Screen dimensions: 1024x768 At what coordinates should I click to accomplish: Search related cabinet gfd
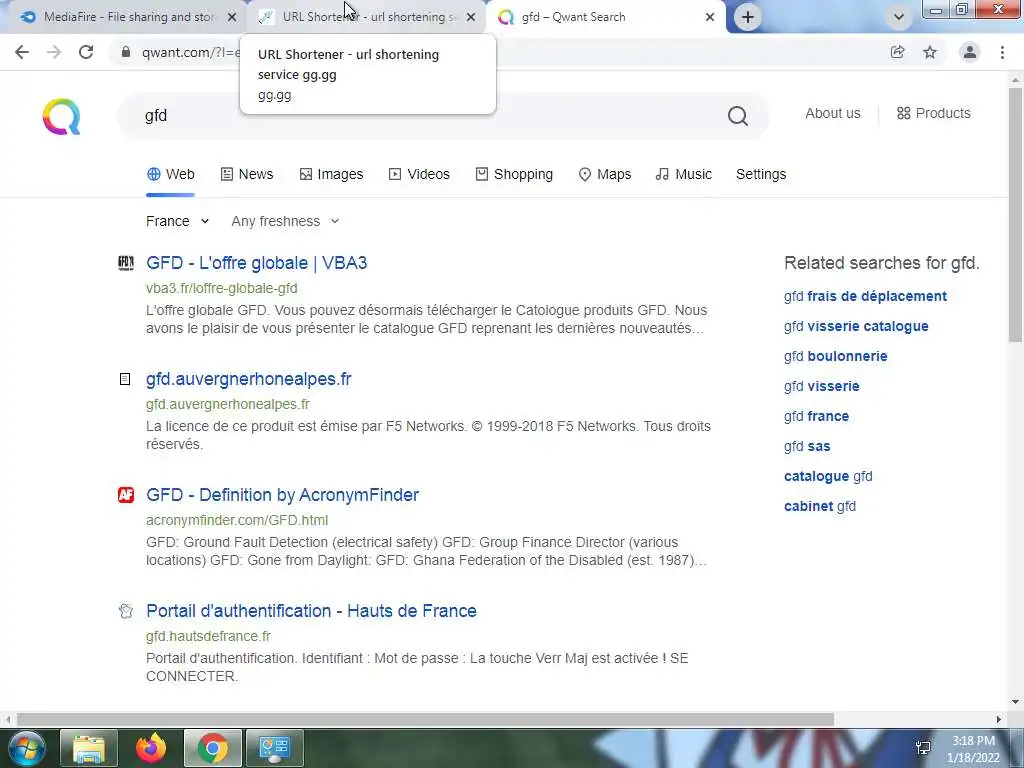820,506
